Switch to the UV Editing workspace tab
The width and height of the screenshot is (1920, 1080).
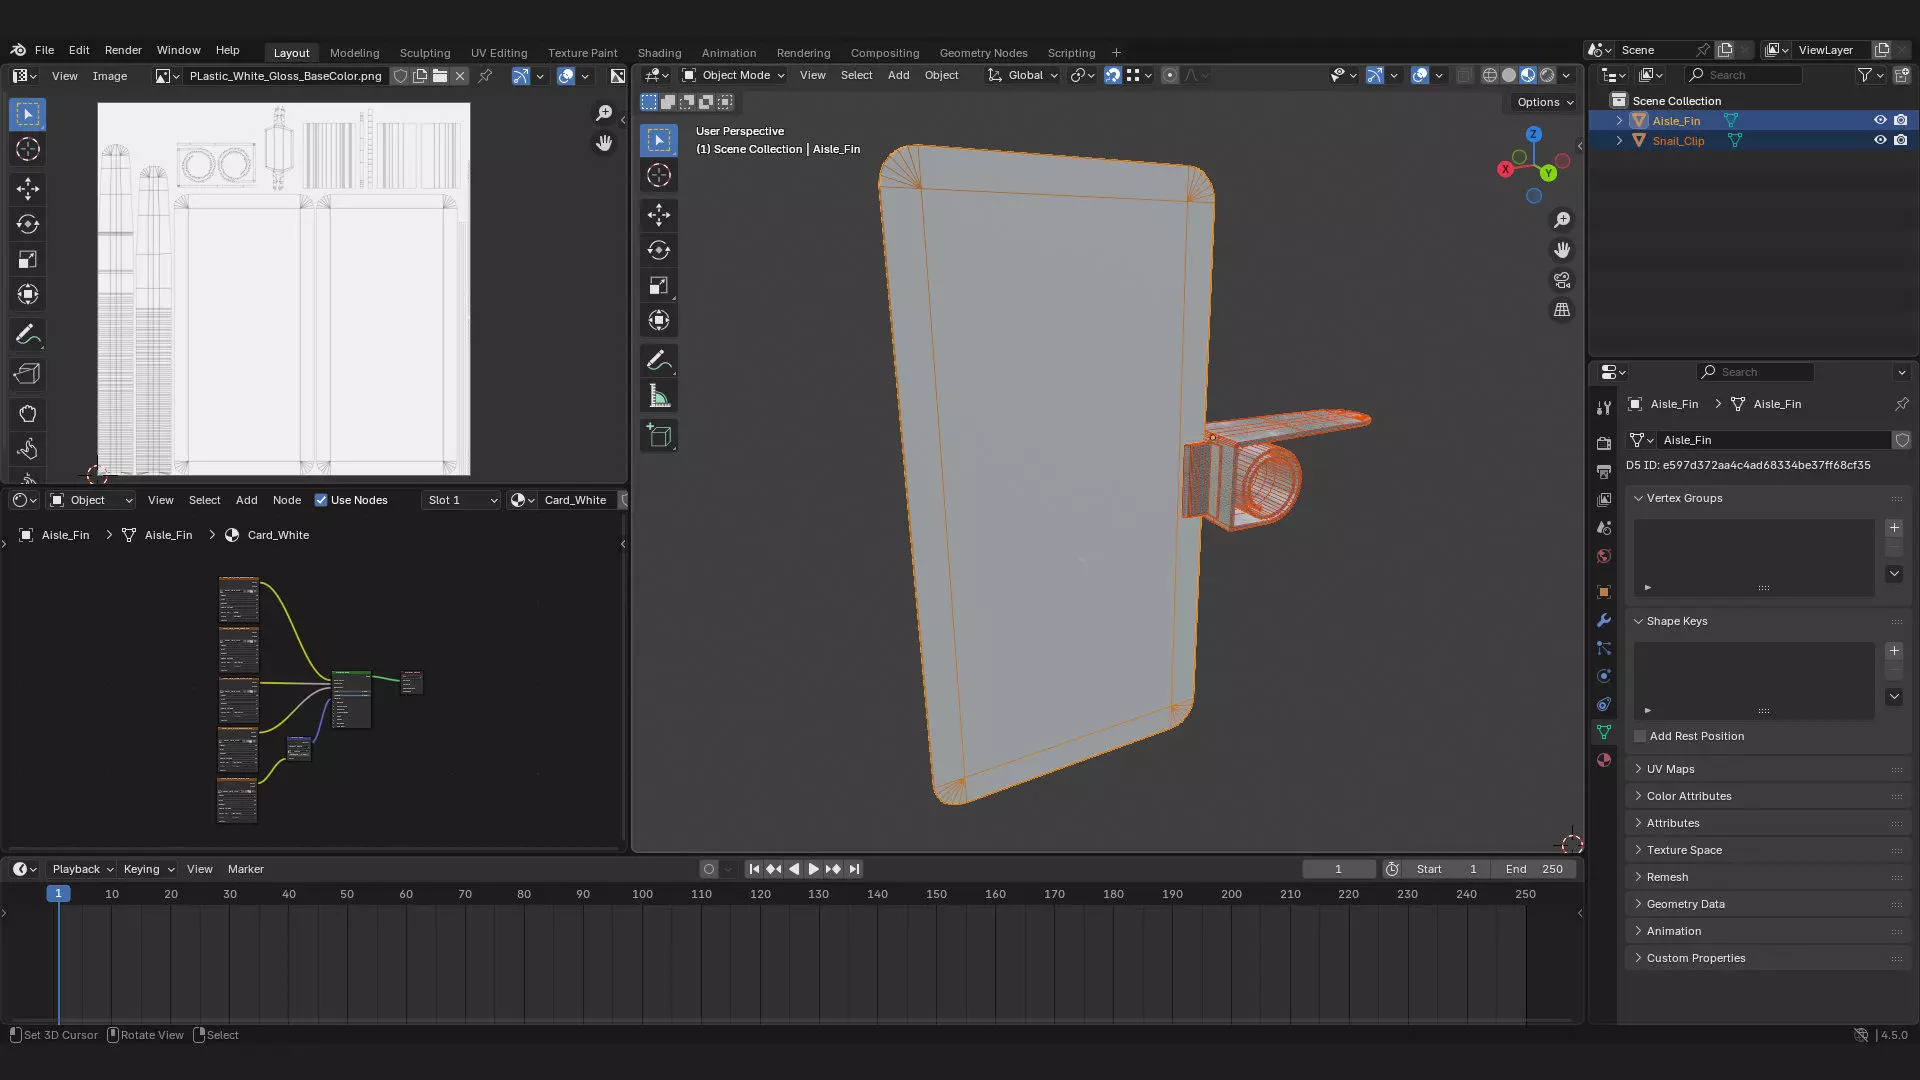pos(498,53)
